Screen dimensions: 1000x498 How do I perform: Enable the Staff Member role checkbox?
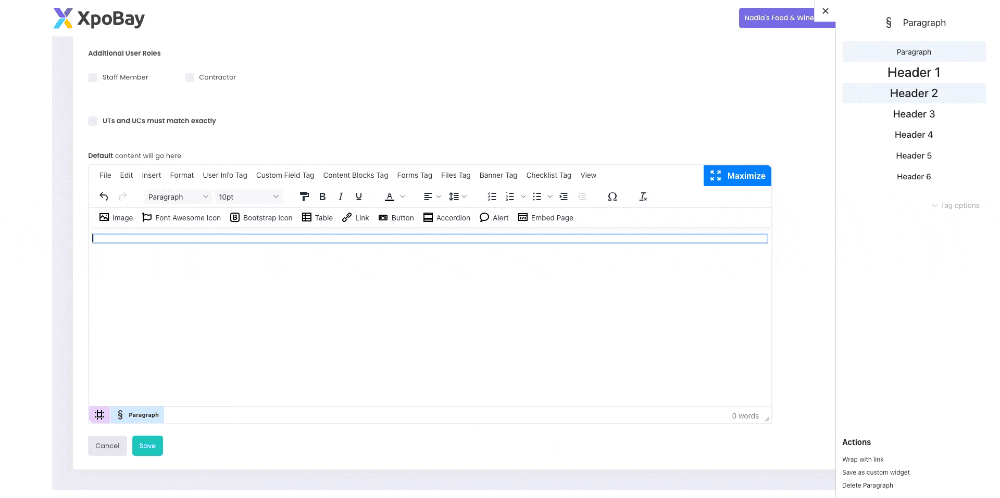point(93,77)
